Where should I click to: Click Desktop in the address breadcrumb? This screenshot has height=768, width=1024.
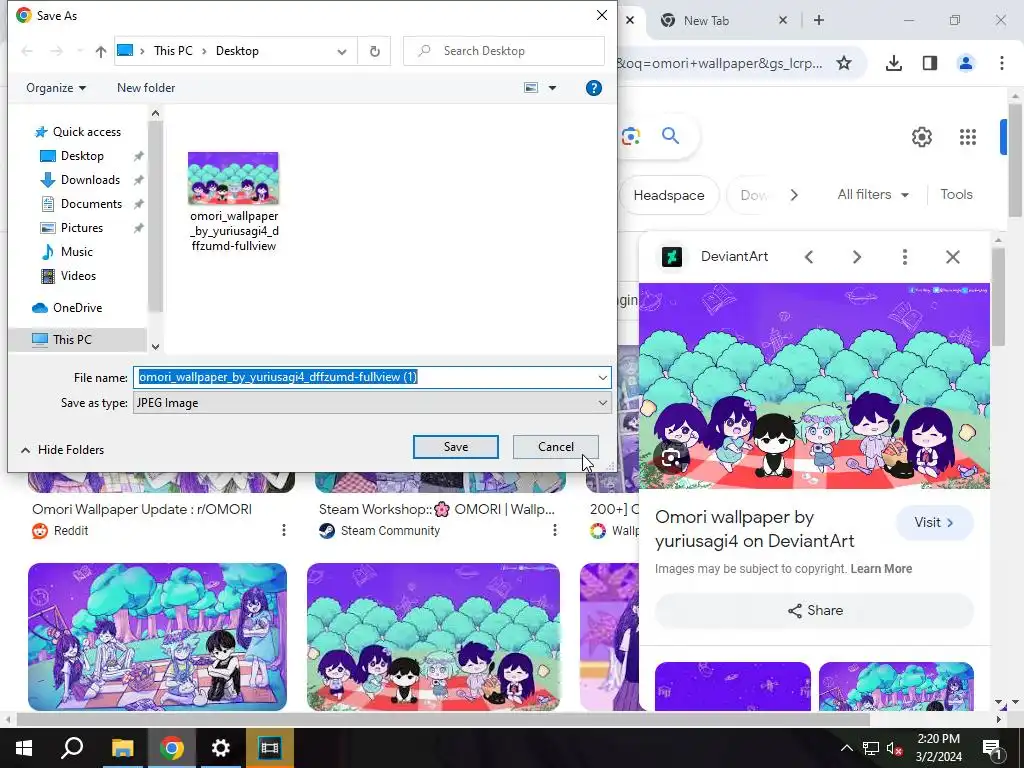237,51
